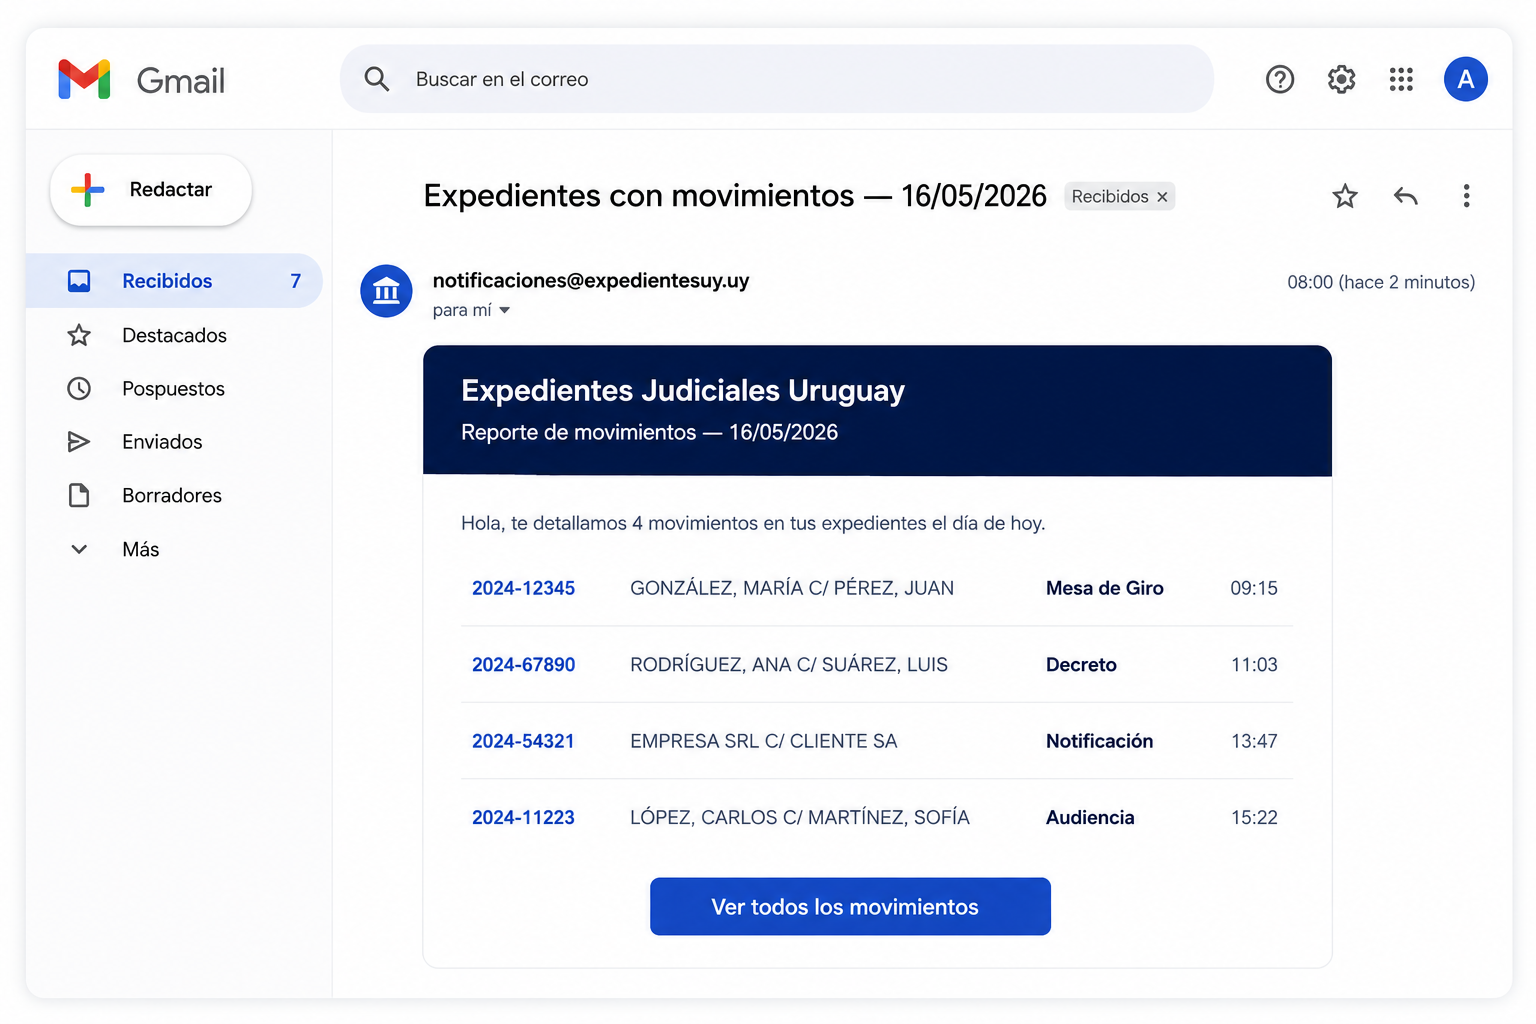Click the Enviados send arrow icon

click(79, 442)
